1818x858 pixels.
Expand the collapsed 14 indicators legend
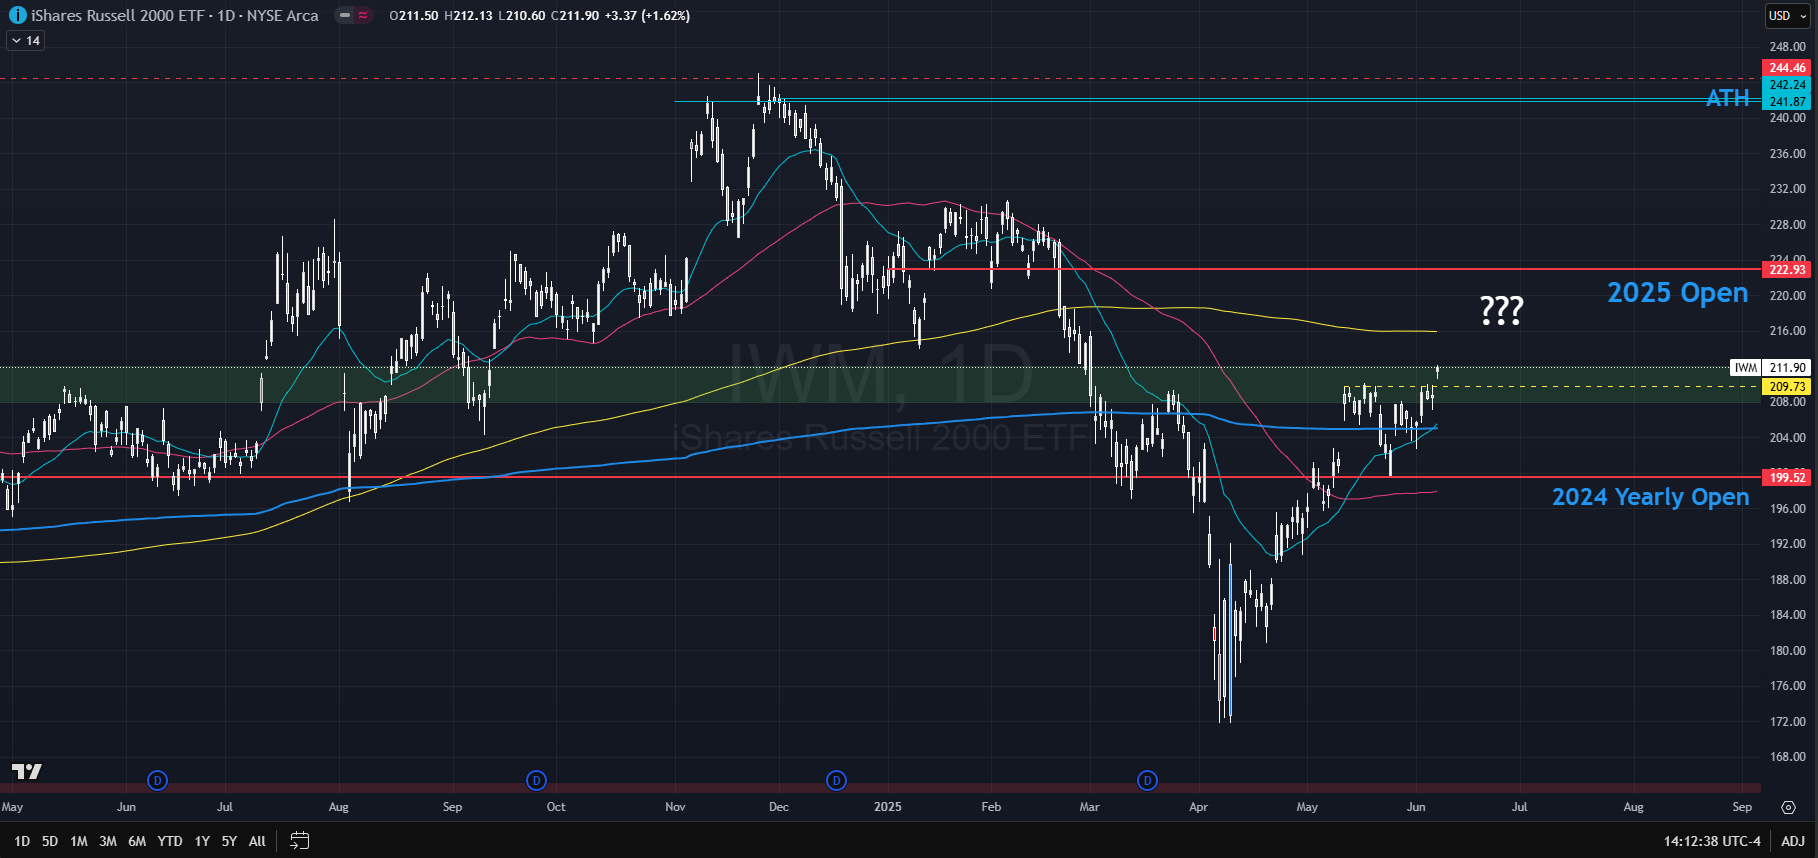[x=26, y=41]
